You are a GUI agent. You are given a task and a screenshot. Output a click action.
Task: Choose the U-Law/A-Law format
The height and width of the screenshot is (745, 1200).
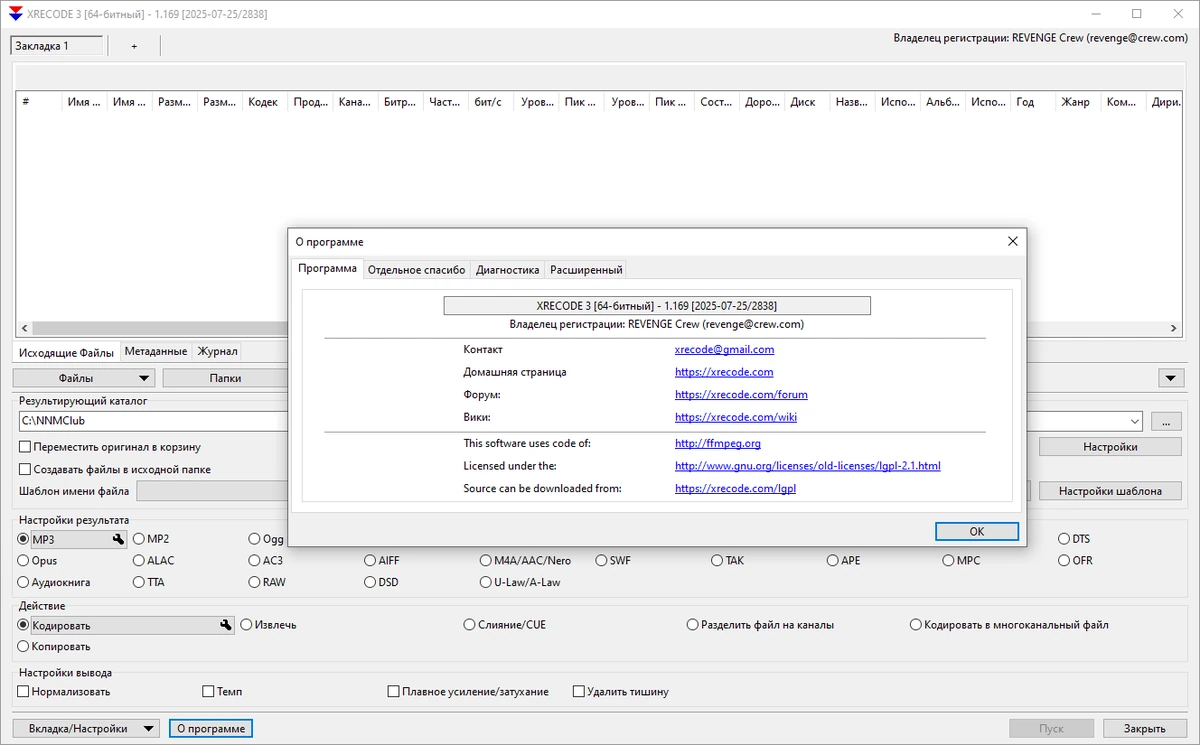520,582
